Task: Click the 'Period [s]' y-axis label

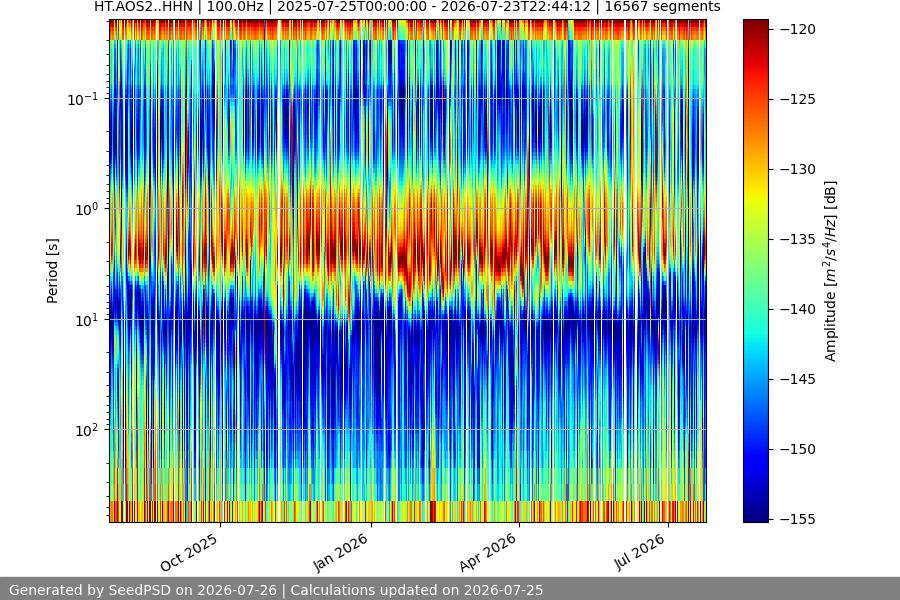Action: (x=52, y=271)
